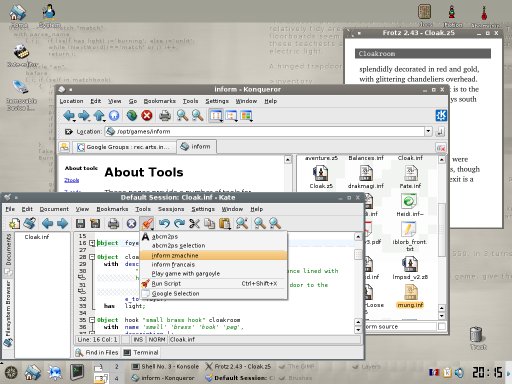Image resolution: width=512 pixels, height=384 pixels.
Task: Switch to Frotz 2.43 taskbar entry
Action: [238, 367]
